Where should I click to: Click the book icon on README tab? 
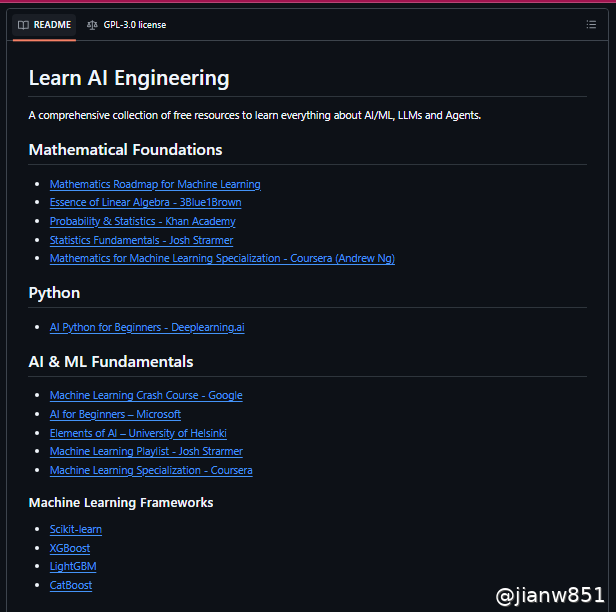point(23,25)
